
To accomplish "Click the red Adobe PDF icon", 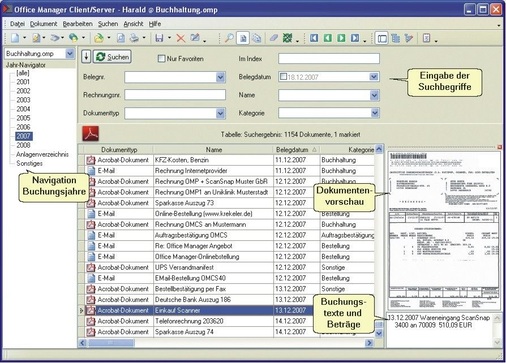I will [90, 134].
